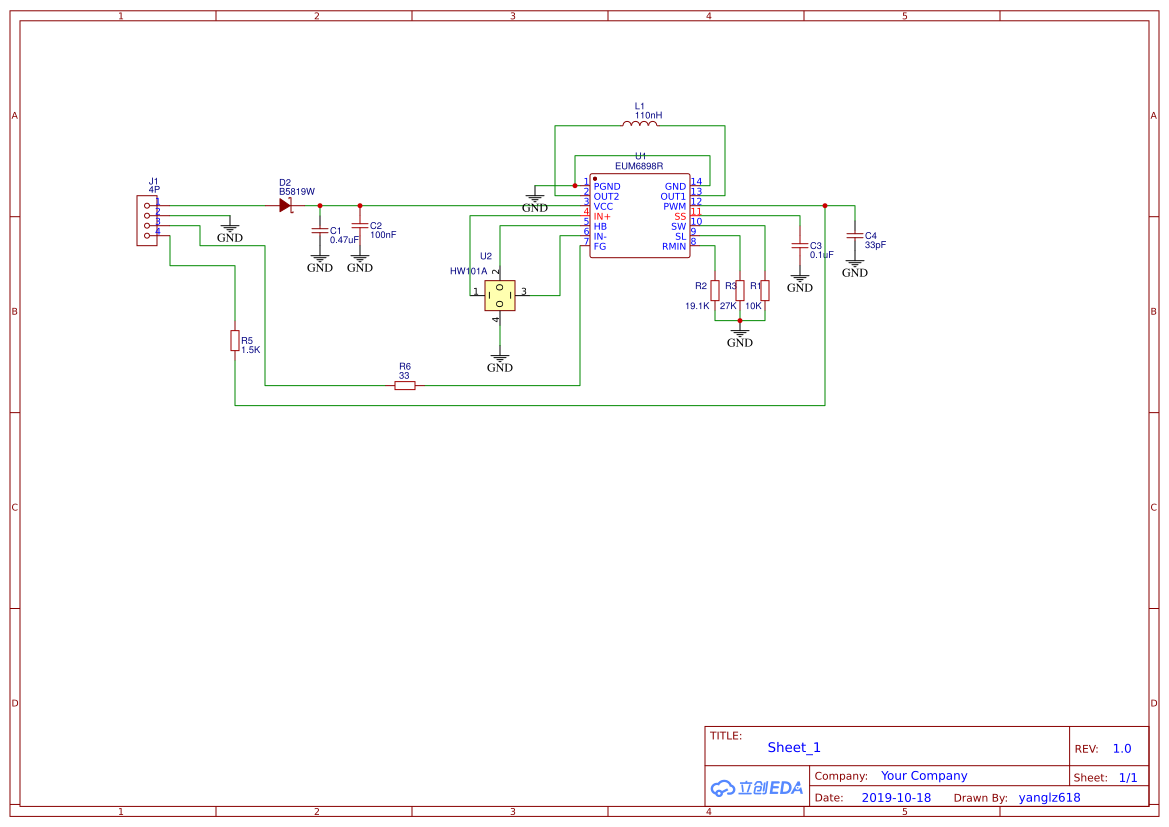Click the 27K resistor value label
This screenshot has width=1169, height=827.
coord(728,306)
